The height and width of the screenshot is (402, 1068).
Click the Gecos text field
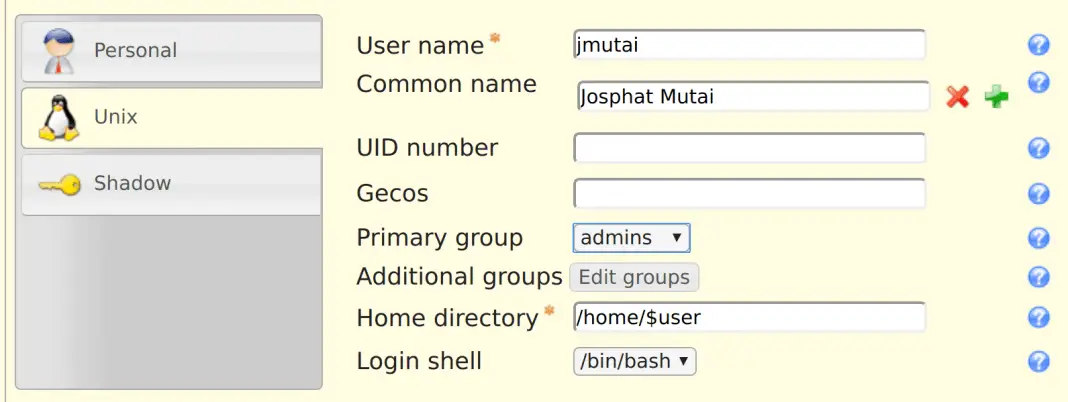pyautogui.click(x=749, y=194)
